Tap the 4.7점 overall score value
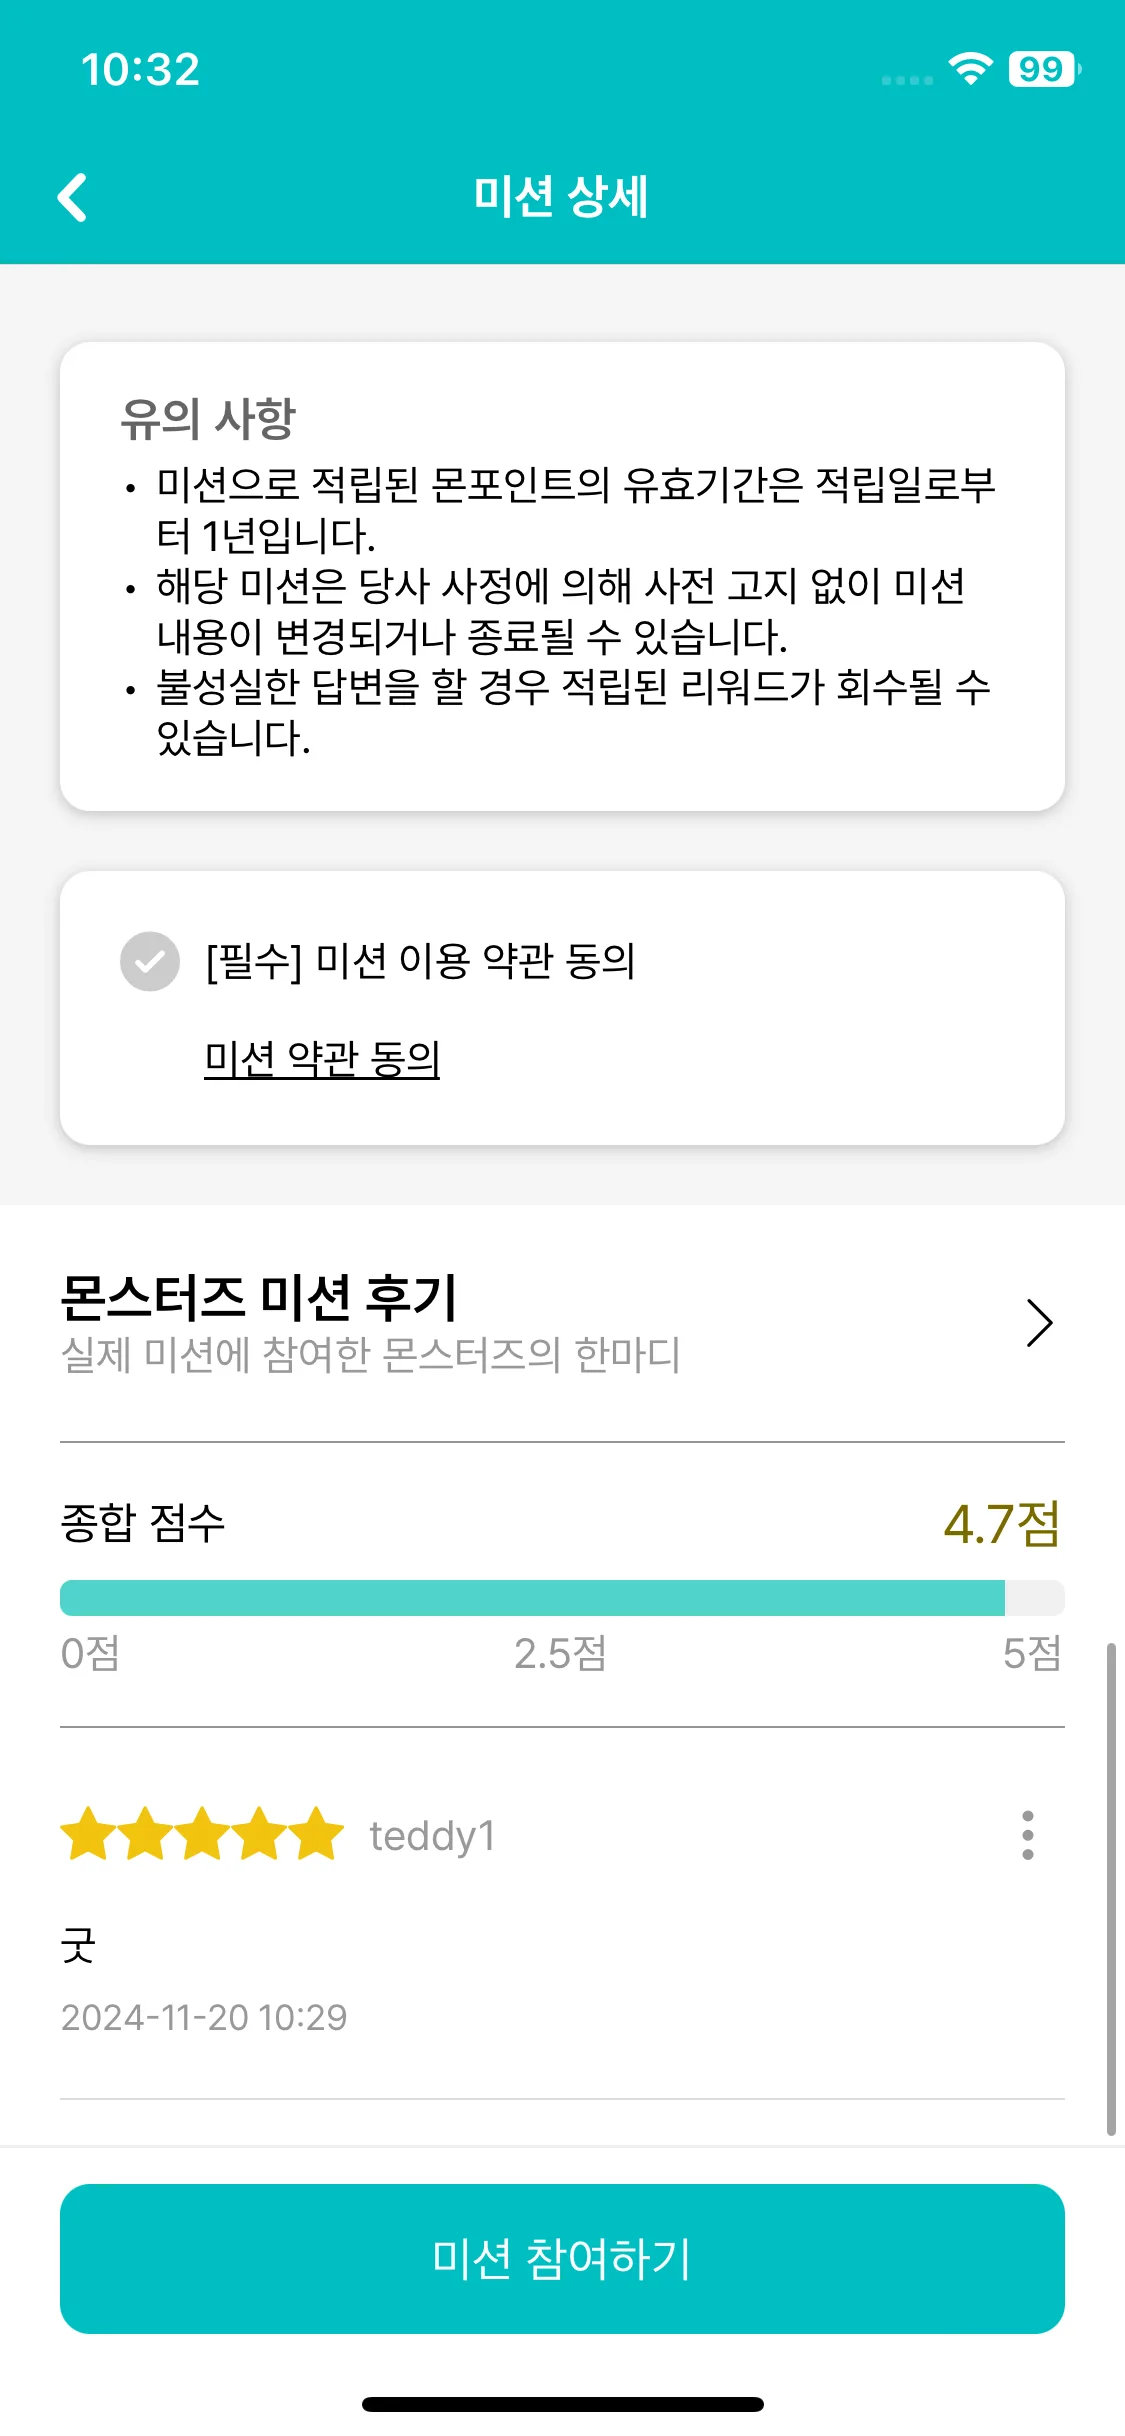 coord(1002,1524)
